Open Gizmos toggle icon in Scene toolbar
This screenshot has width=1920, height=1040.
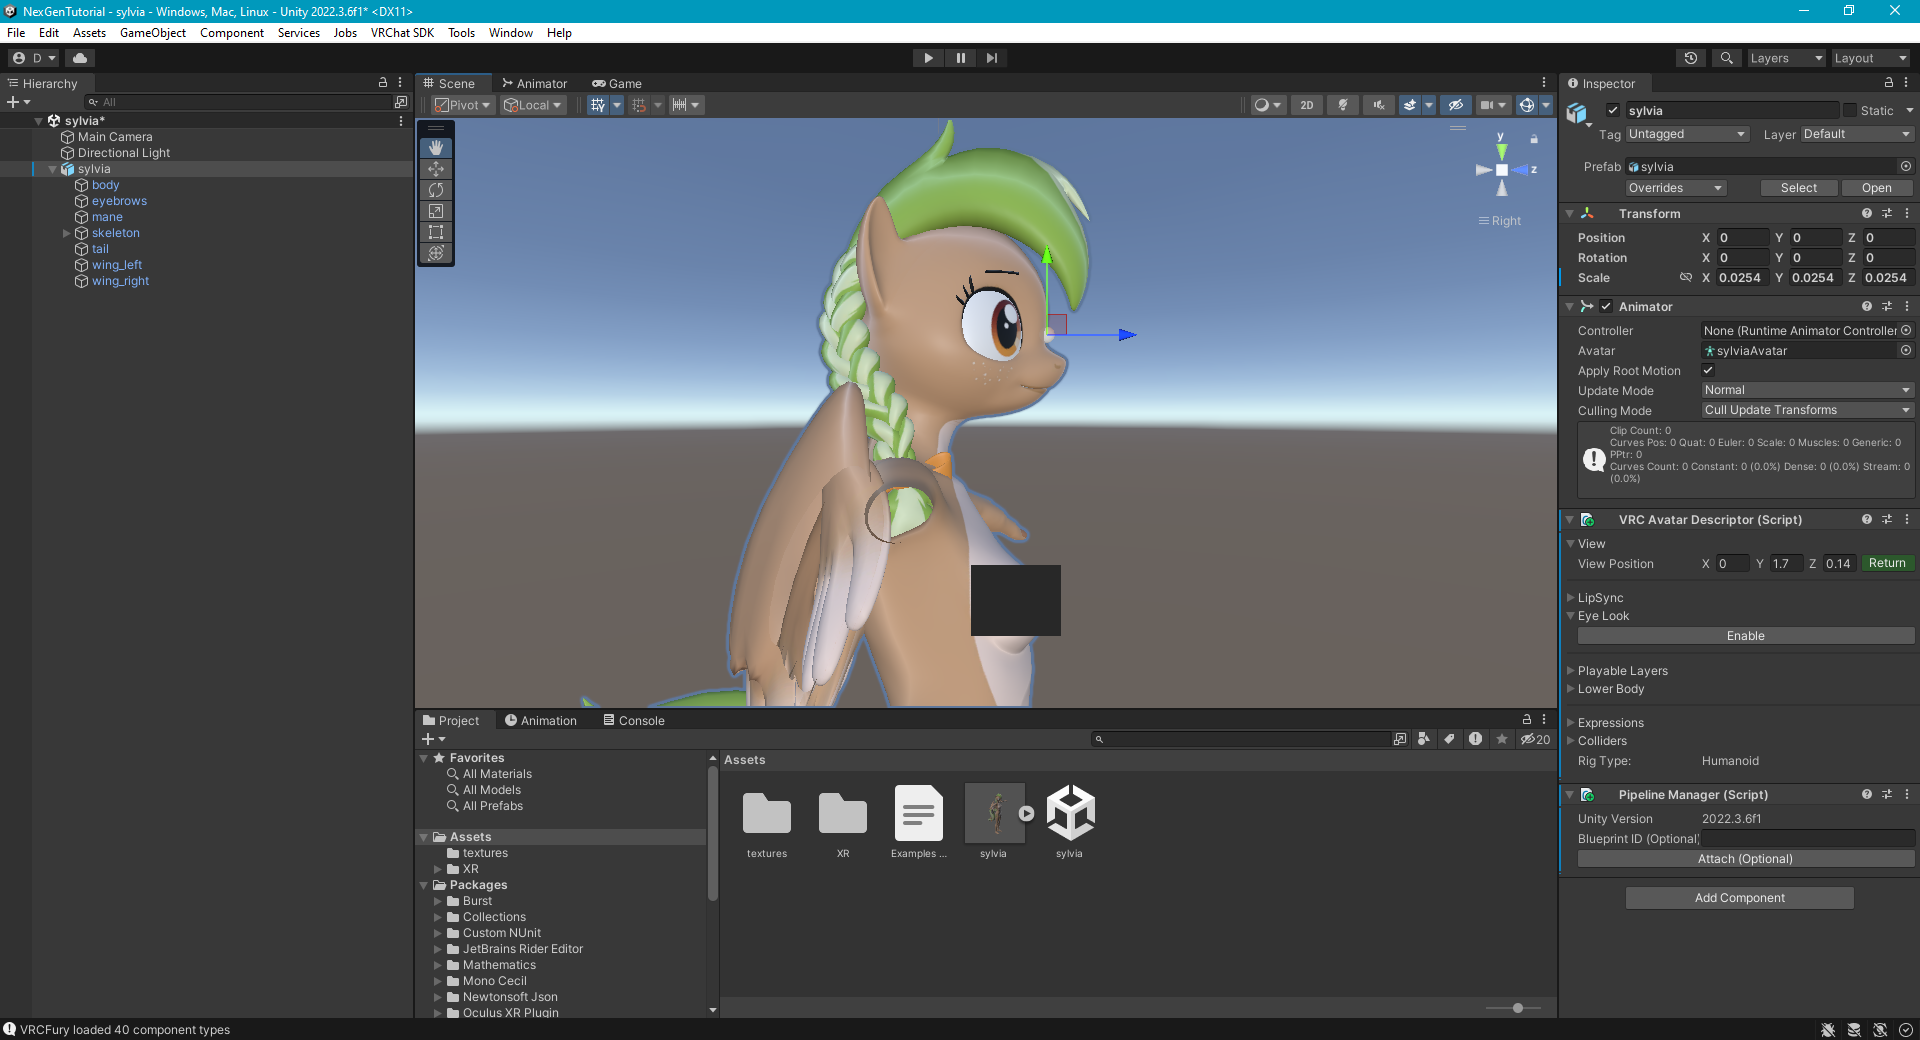tap(1526, 105)
